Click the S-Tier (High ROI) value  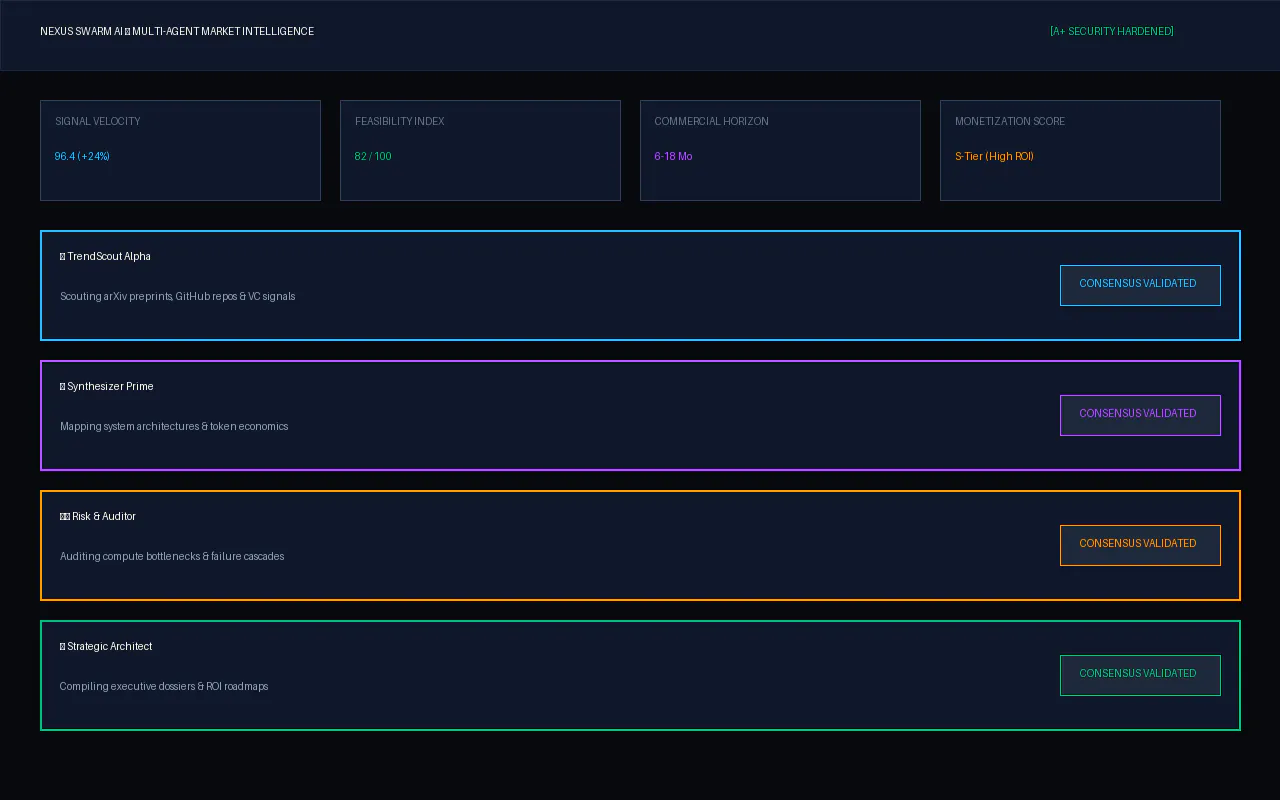(994, 157)
